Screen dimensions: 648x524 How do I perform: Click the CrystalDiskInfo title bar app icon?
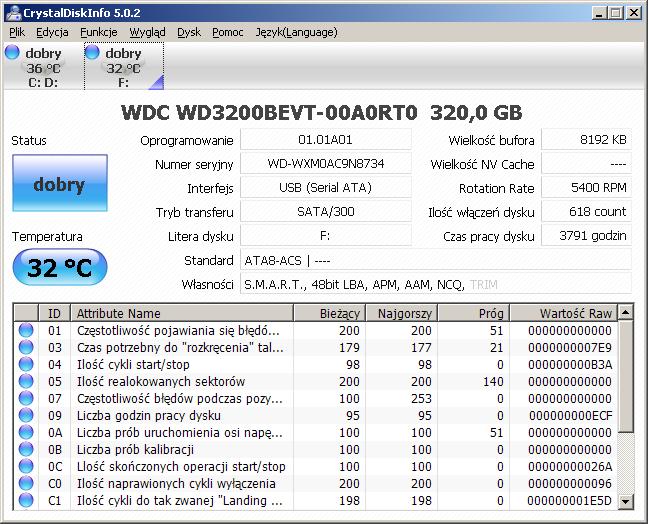[13, 13]
